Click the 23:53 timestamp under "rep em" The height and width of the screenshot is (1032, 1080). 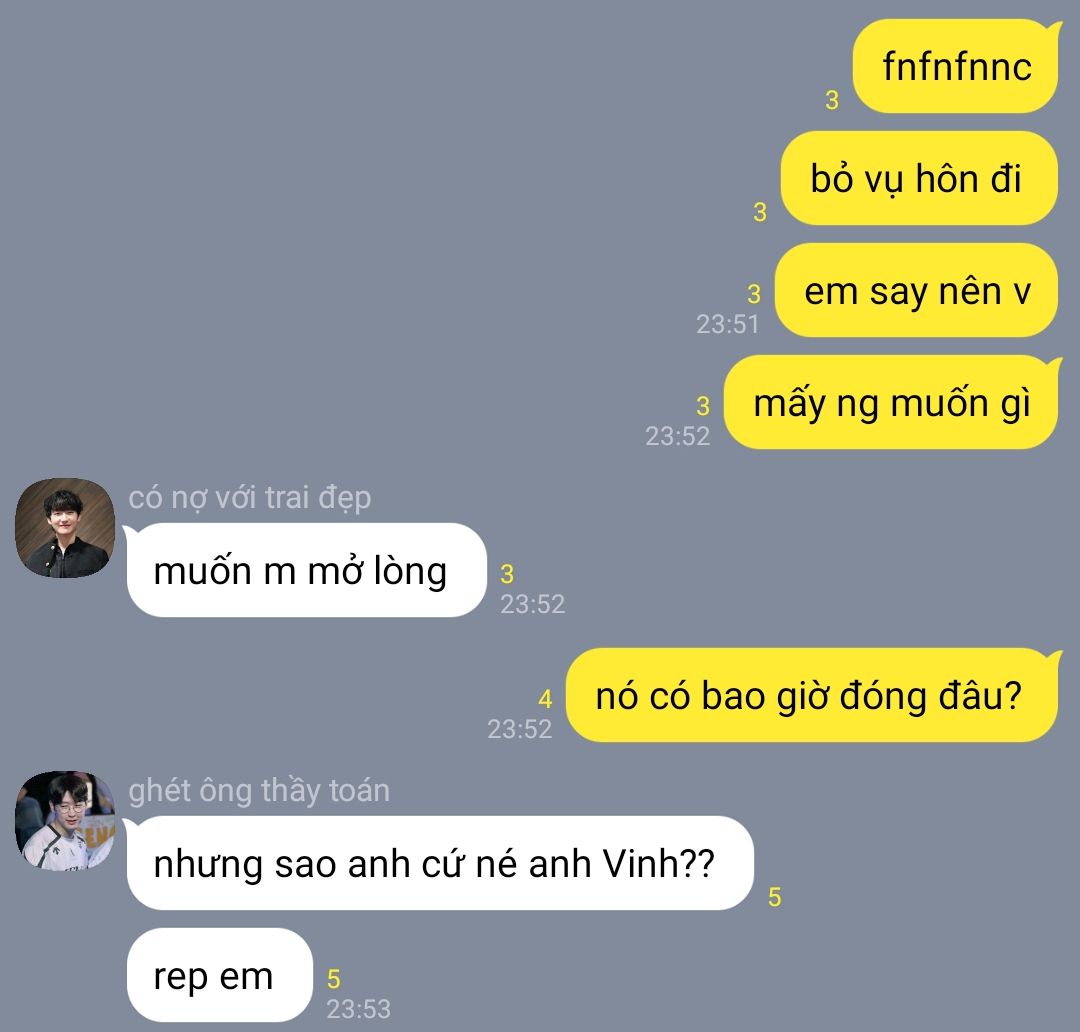[x=358, y=1009]
